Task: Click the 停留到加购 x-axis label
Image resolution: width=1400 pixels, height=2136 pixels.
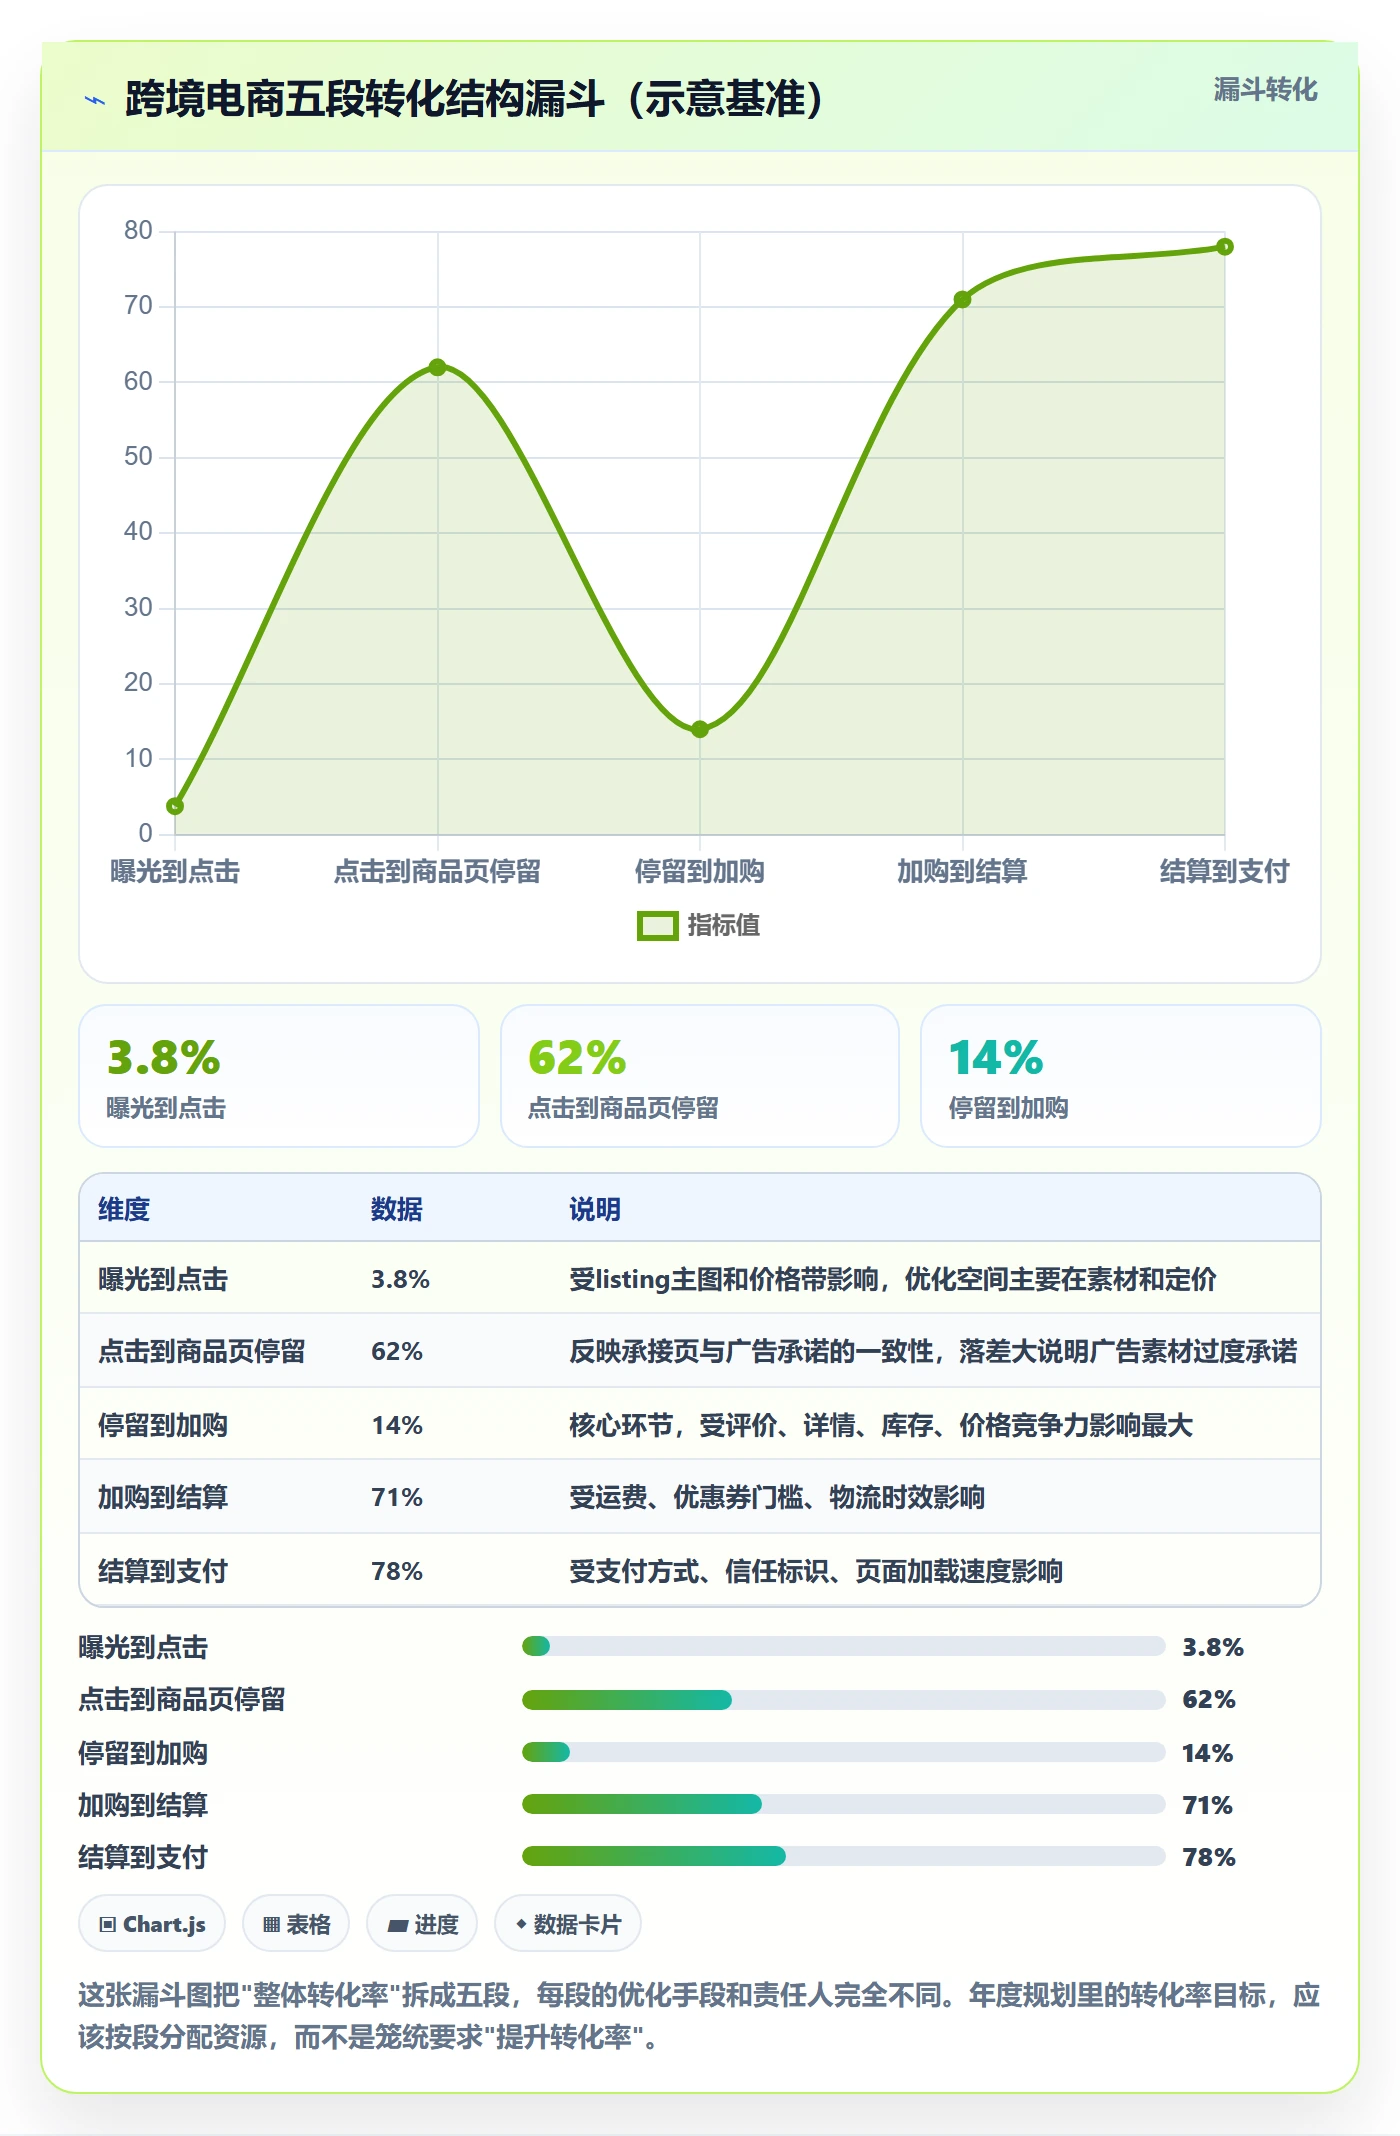Action: [x=700, y=871]
